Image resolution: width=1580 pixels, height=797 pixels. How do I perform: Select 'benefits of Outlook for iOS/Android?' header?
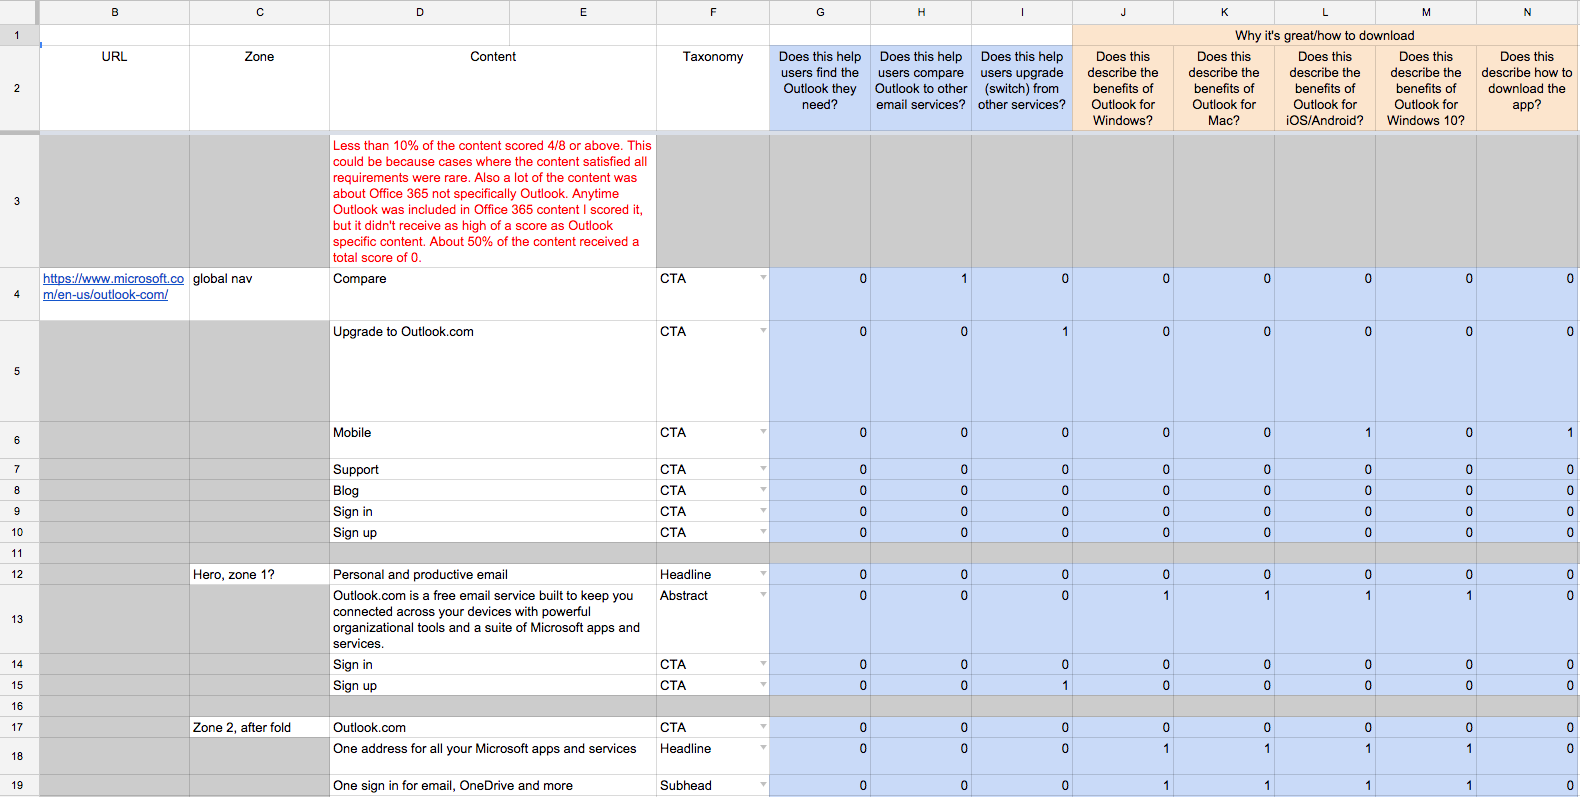[x=1325, y=88]
